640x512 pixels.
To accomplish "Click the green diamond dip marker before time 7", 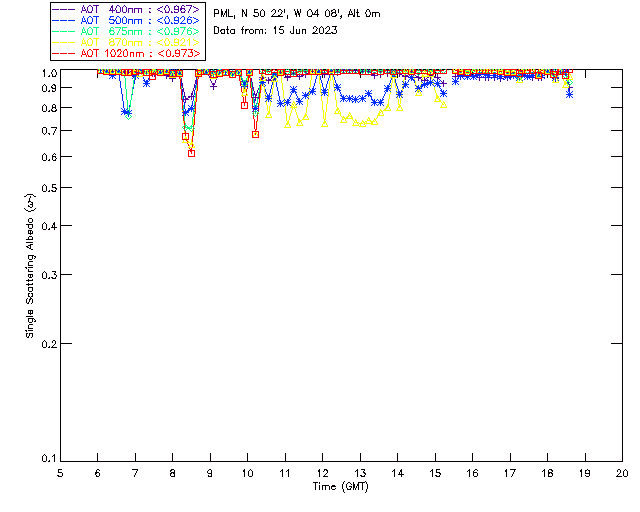I will point(129,116).
